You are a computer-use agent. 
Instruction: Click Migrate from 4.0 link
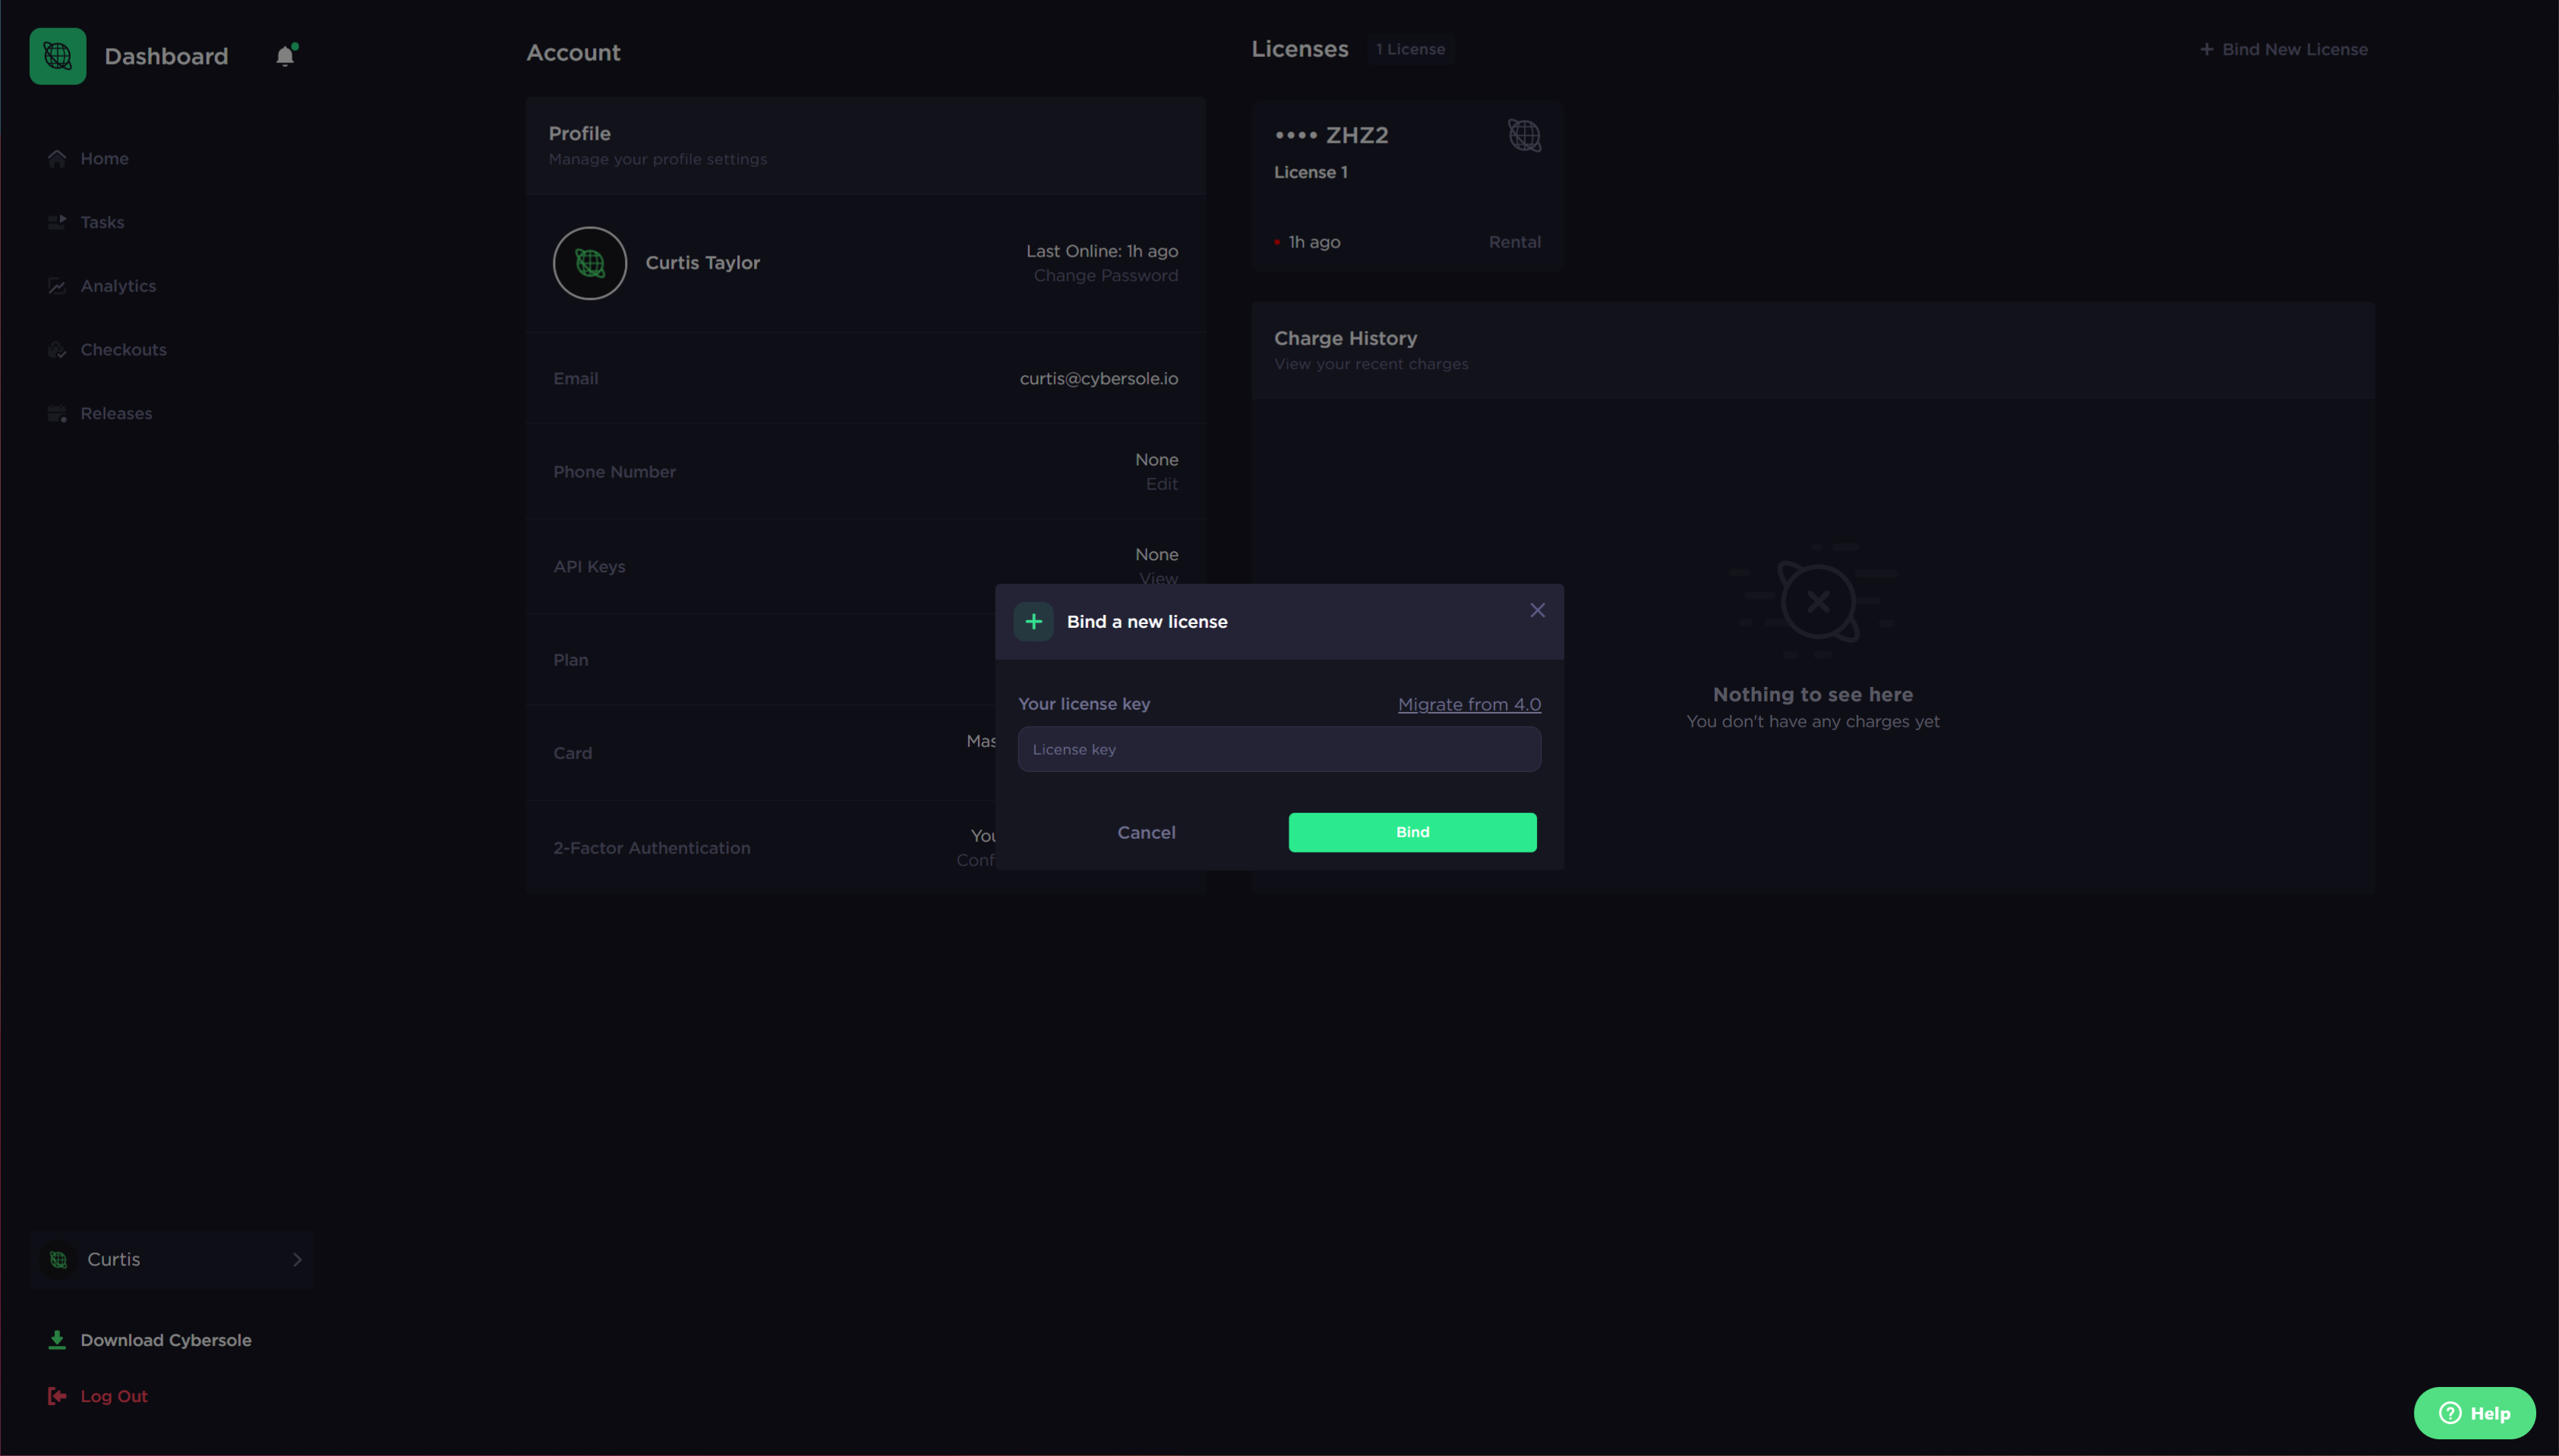tap(1469, 704)
